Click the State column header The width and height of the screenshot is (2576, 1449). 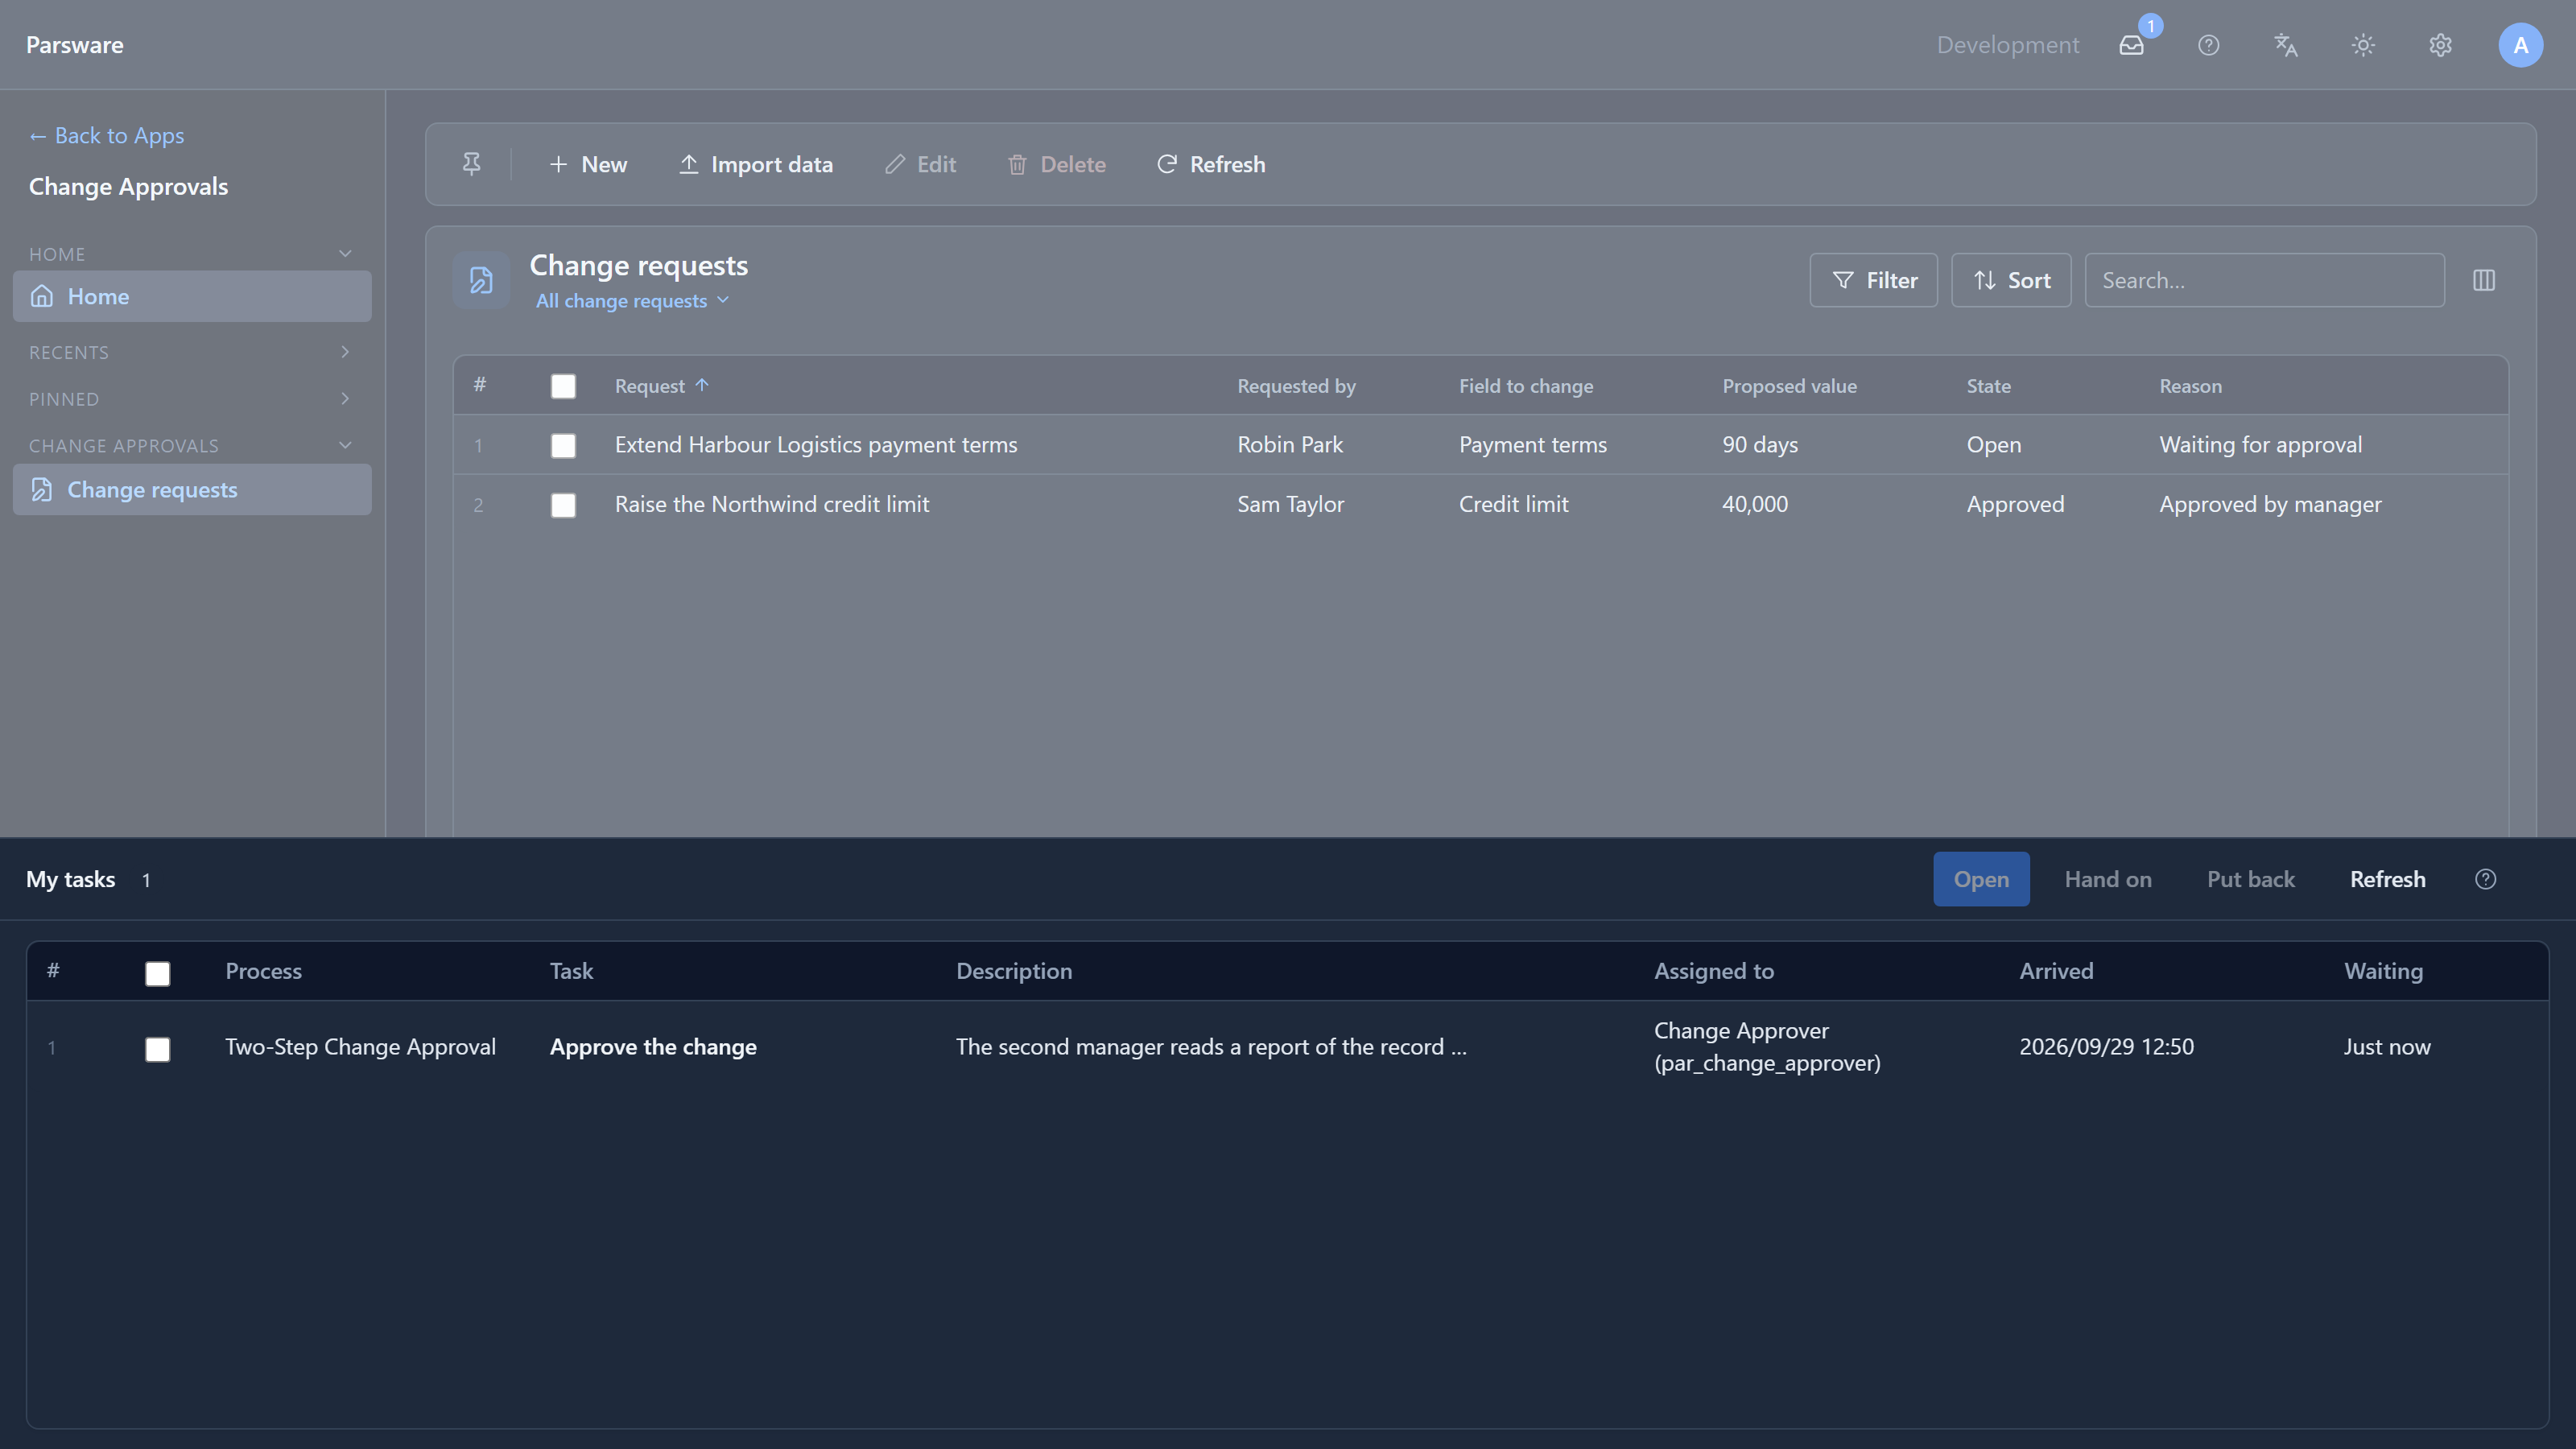point(1988,386)
